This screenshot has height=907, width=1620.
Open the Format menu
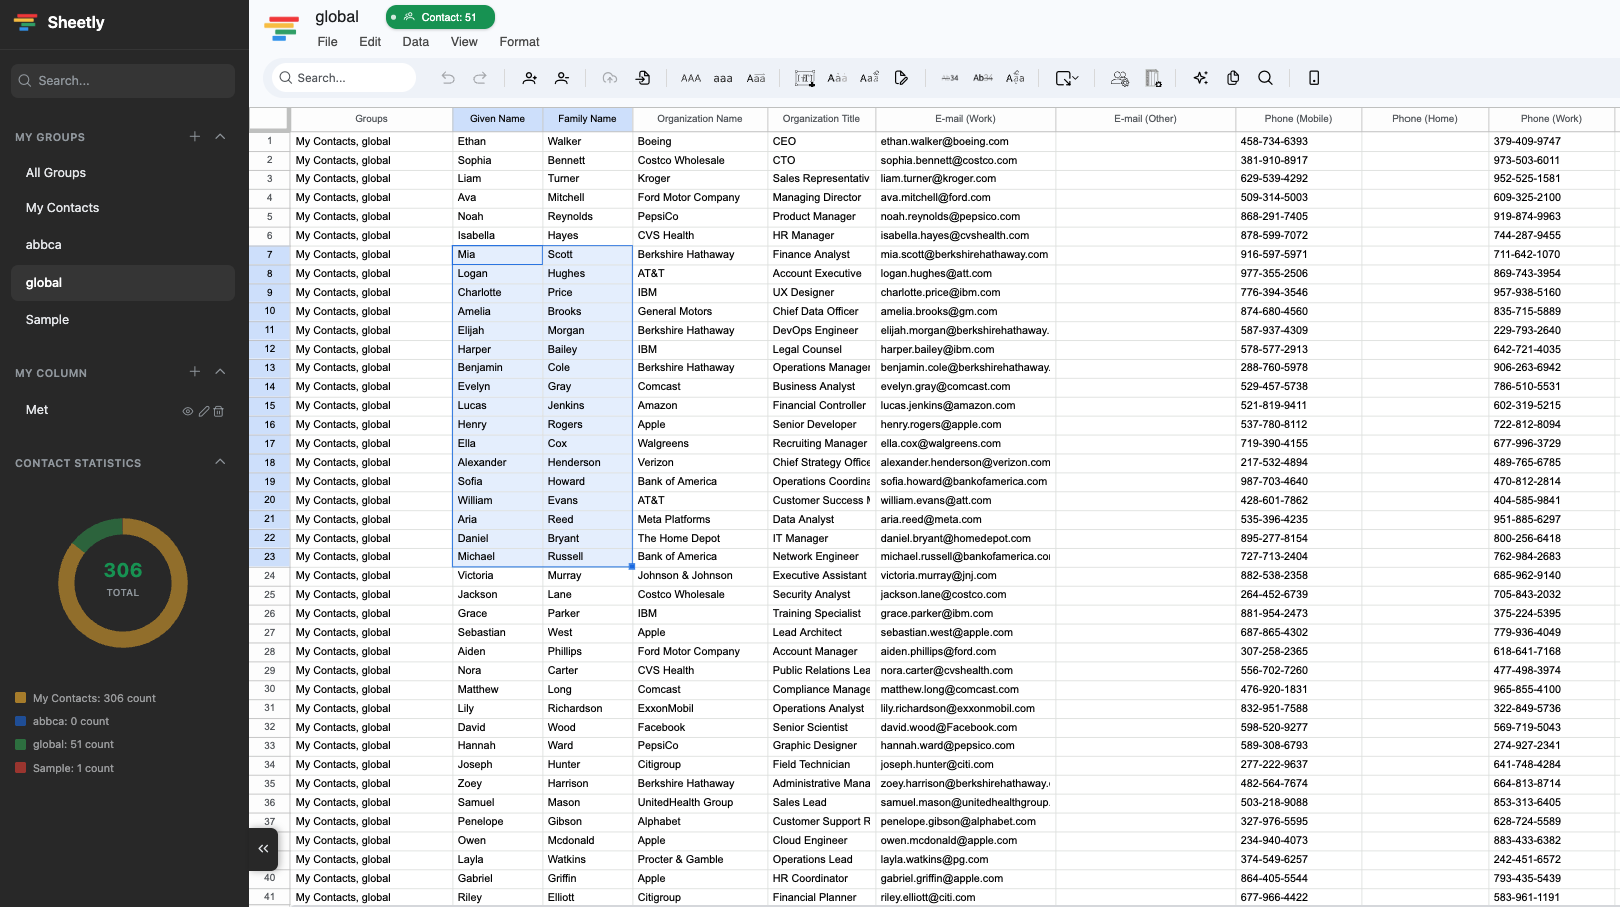(x=519, y=42)
